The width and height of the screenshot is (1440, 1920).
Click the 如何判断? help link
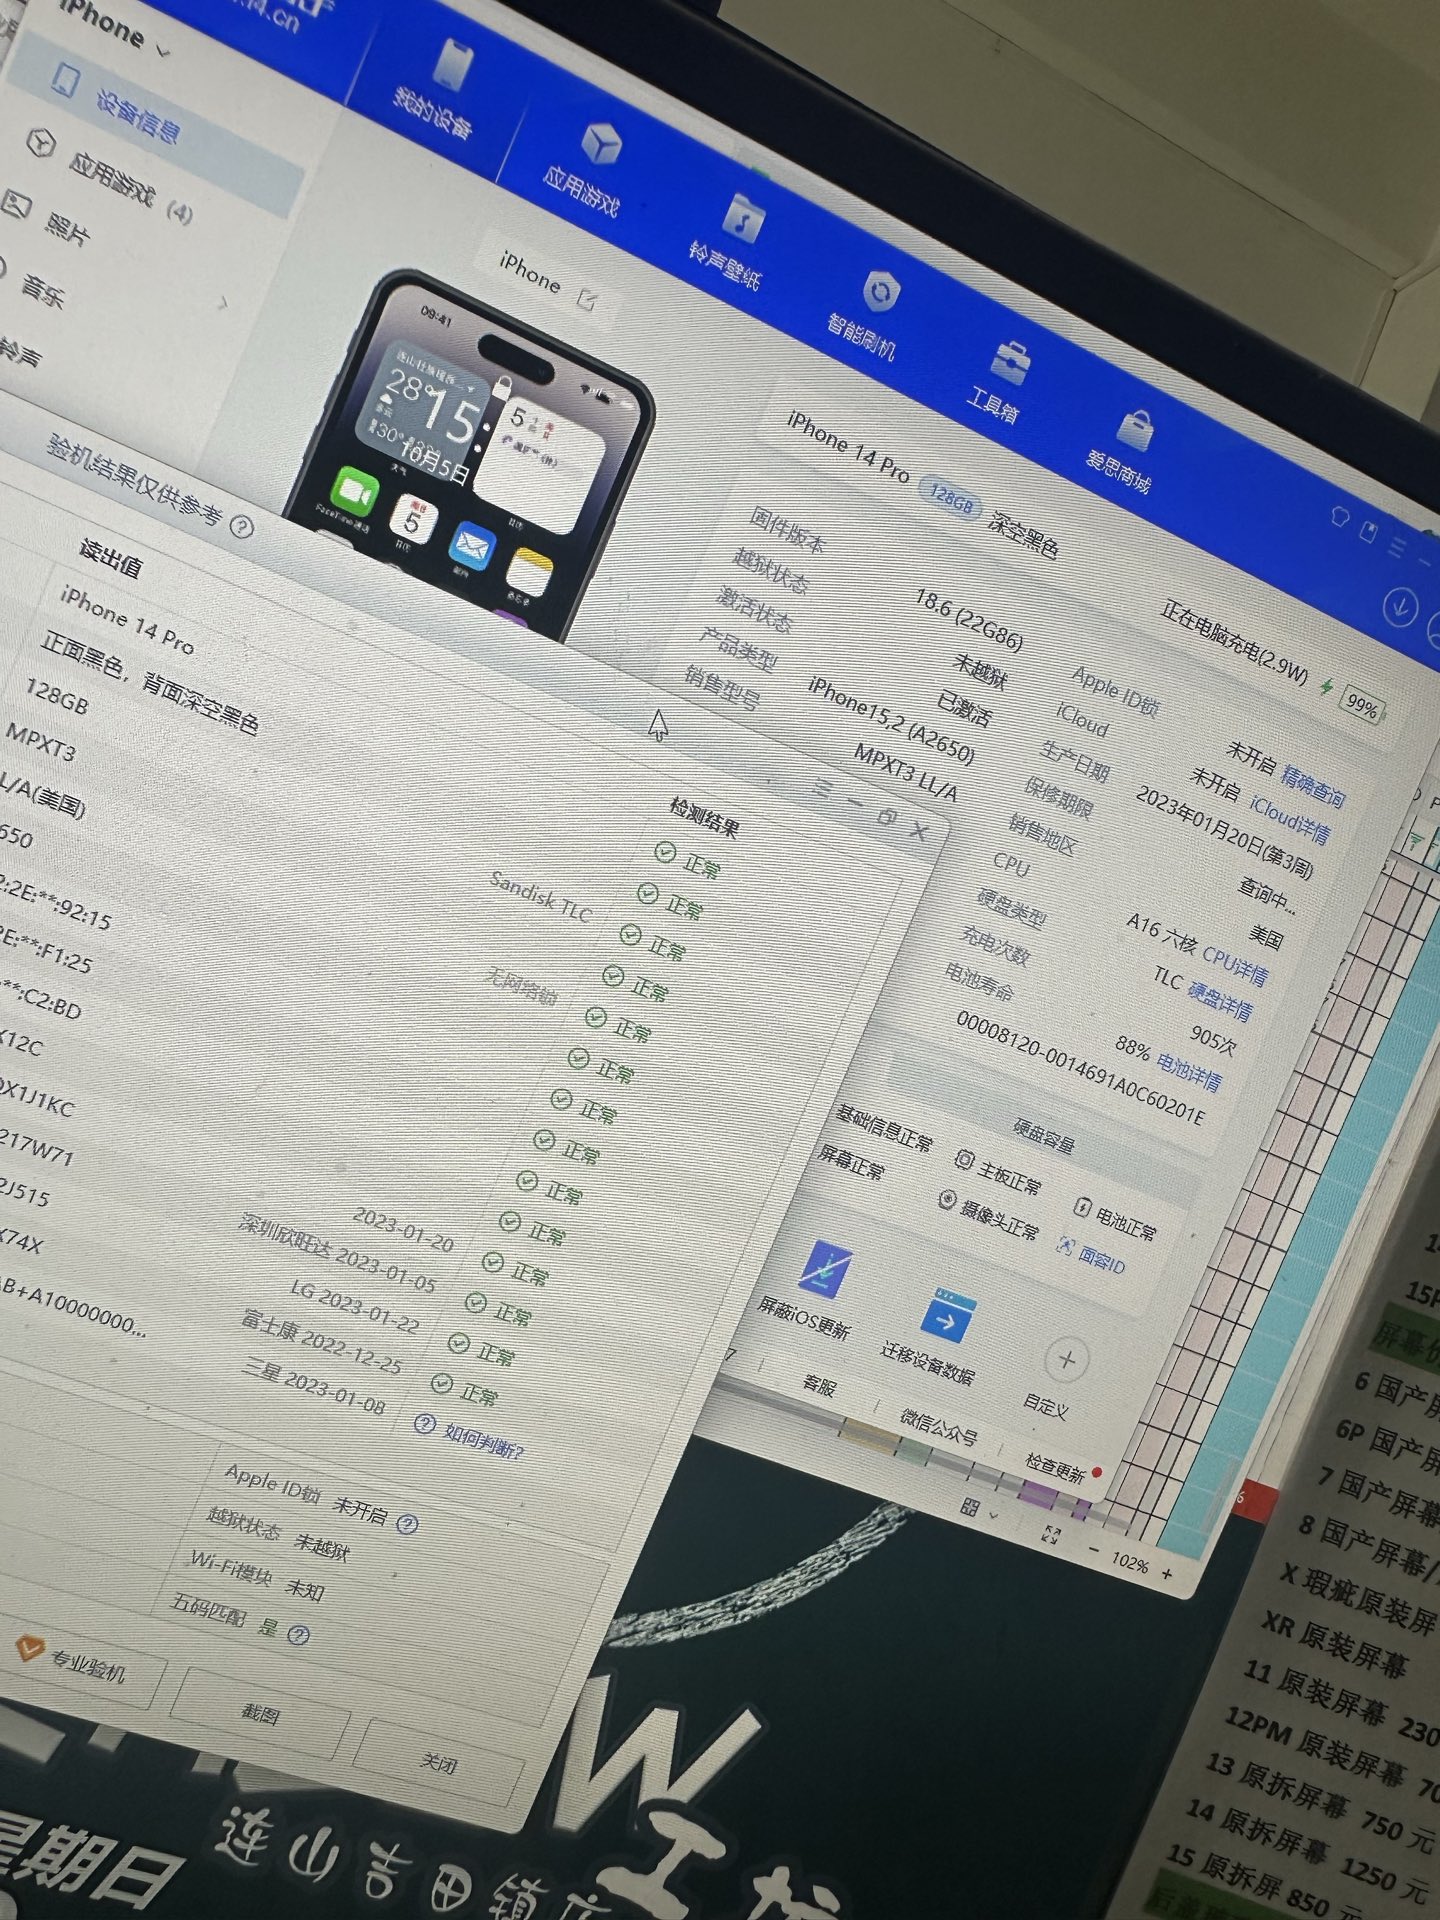(483, 1441)
